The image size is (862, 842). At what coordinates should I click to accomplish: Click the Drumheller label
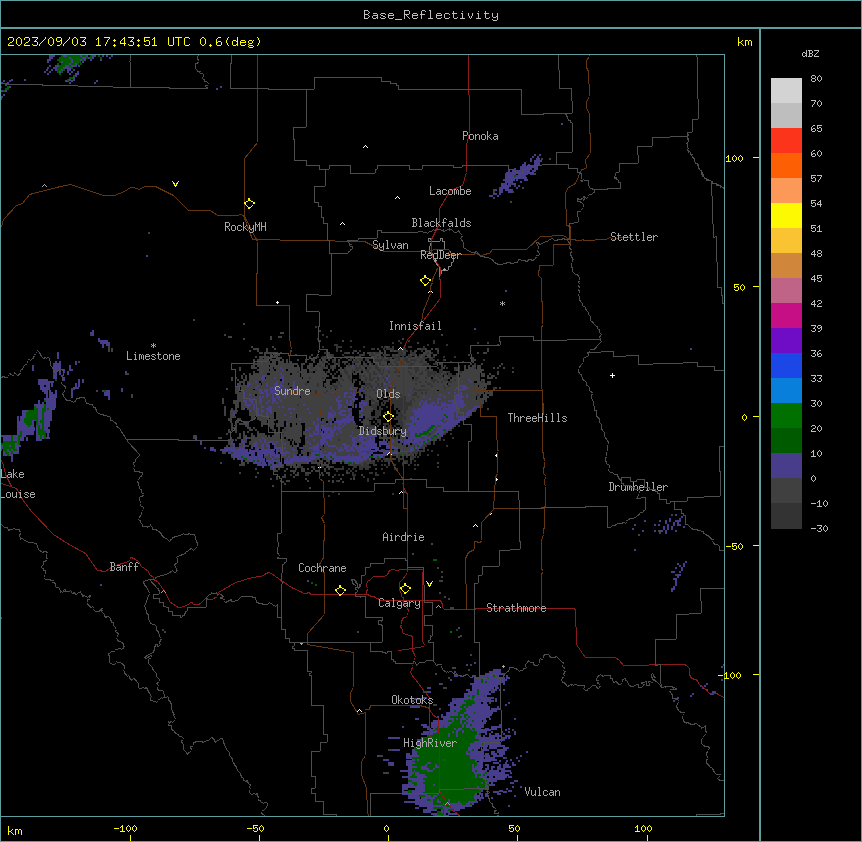(x=638, y=487)
